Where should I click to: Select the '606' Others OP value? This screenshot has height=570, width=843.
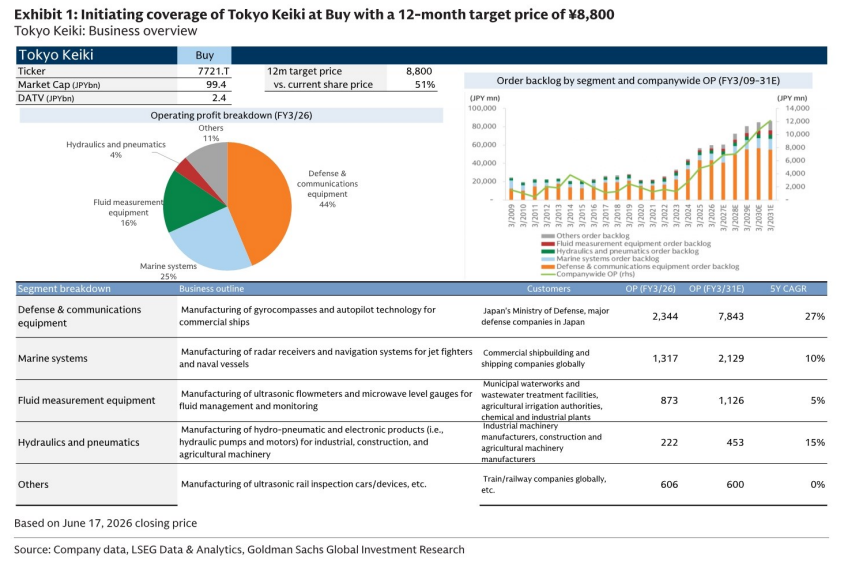(x=669, y=484)
